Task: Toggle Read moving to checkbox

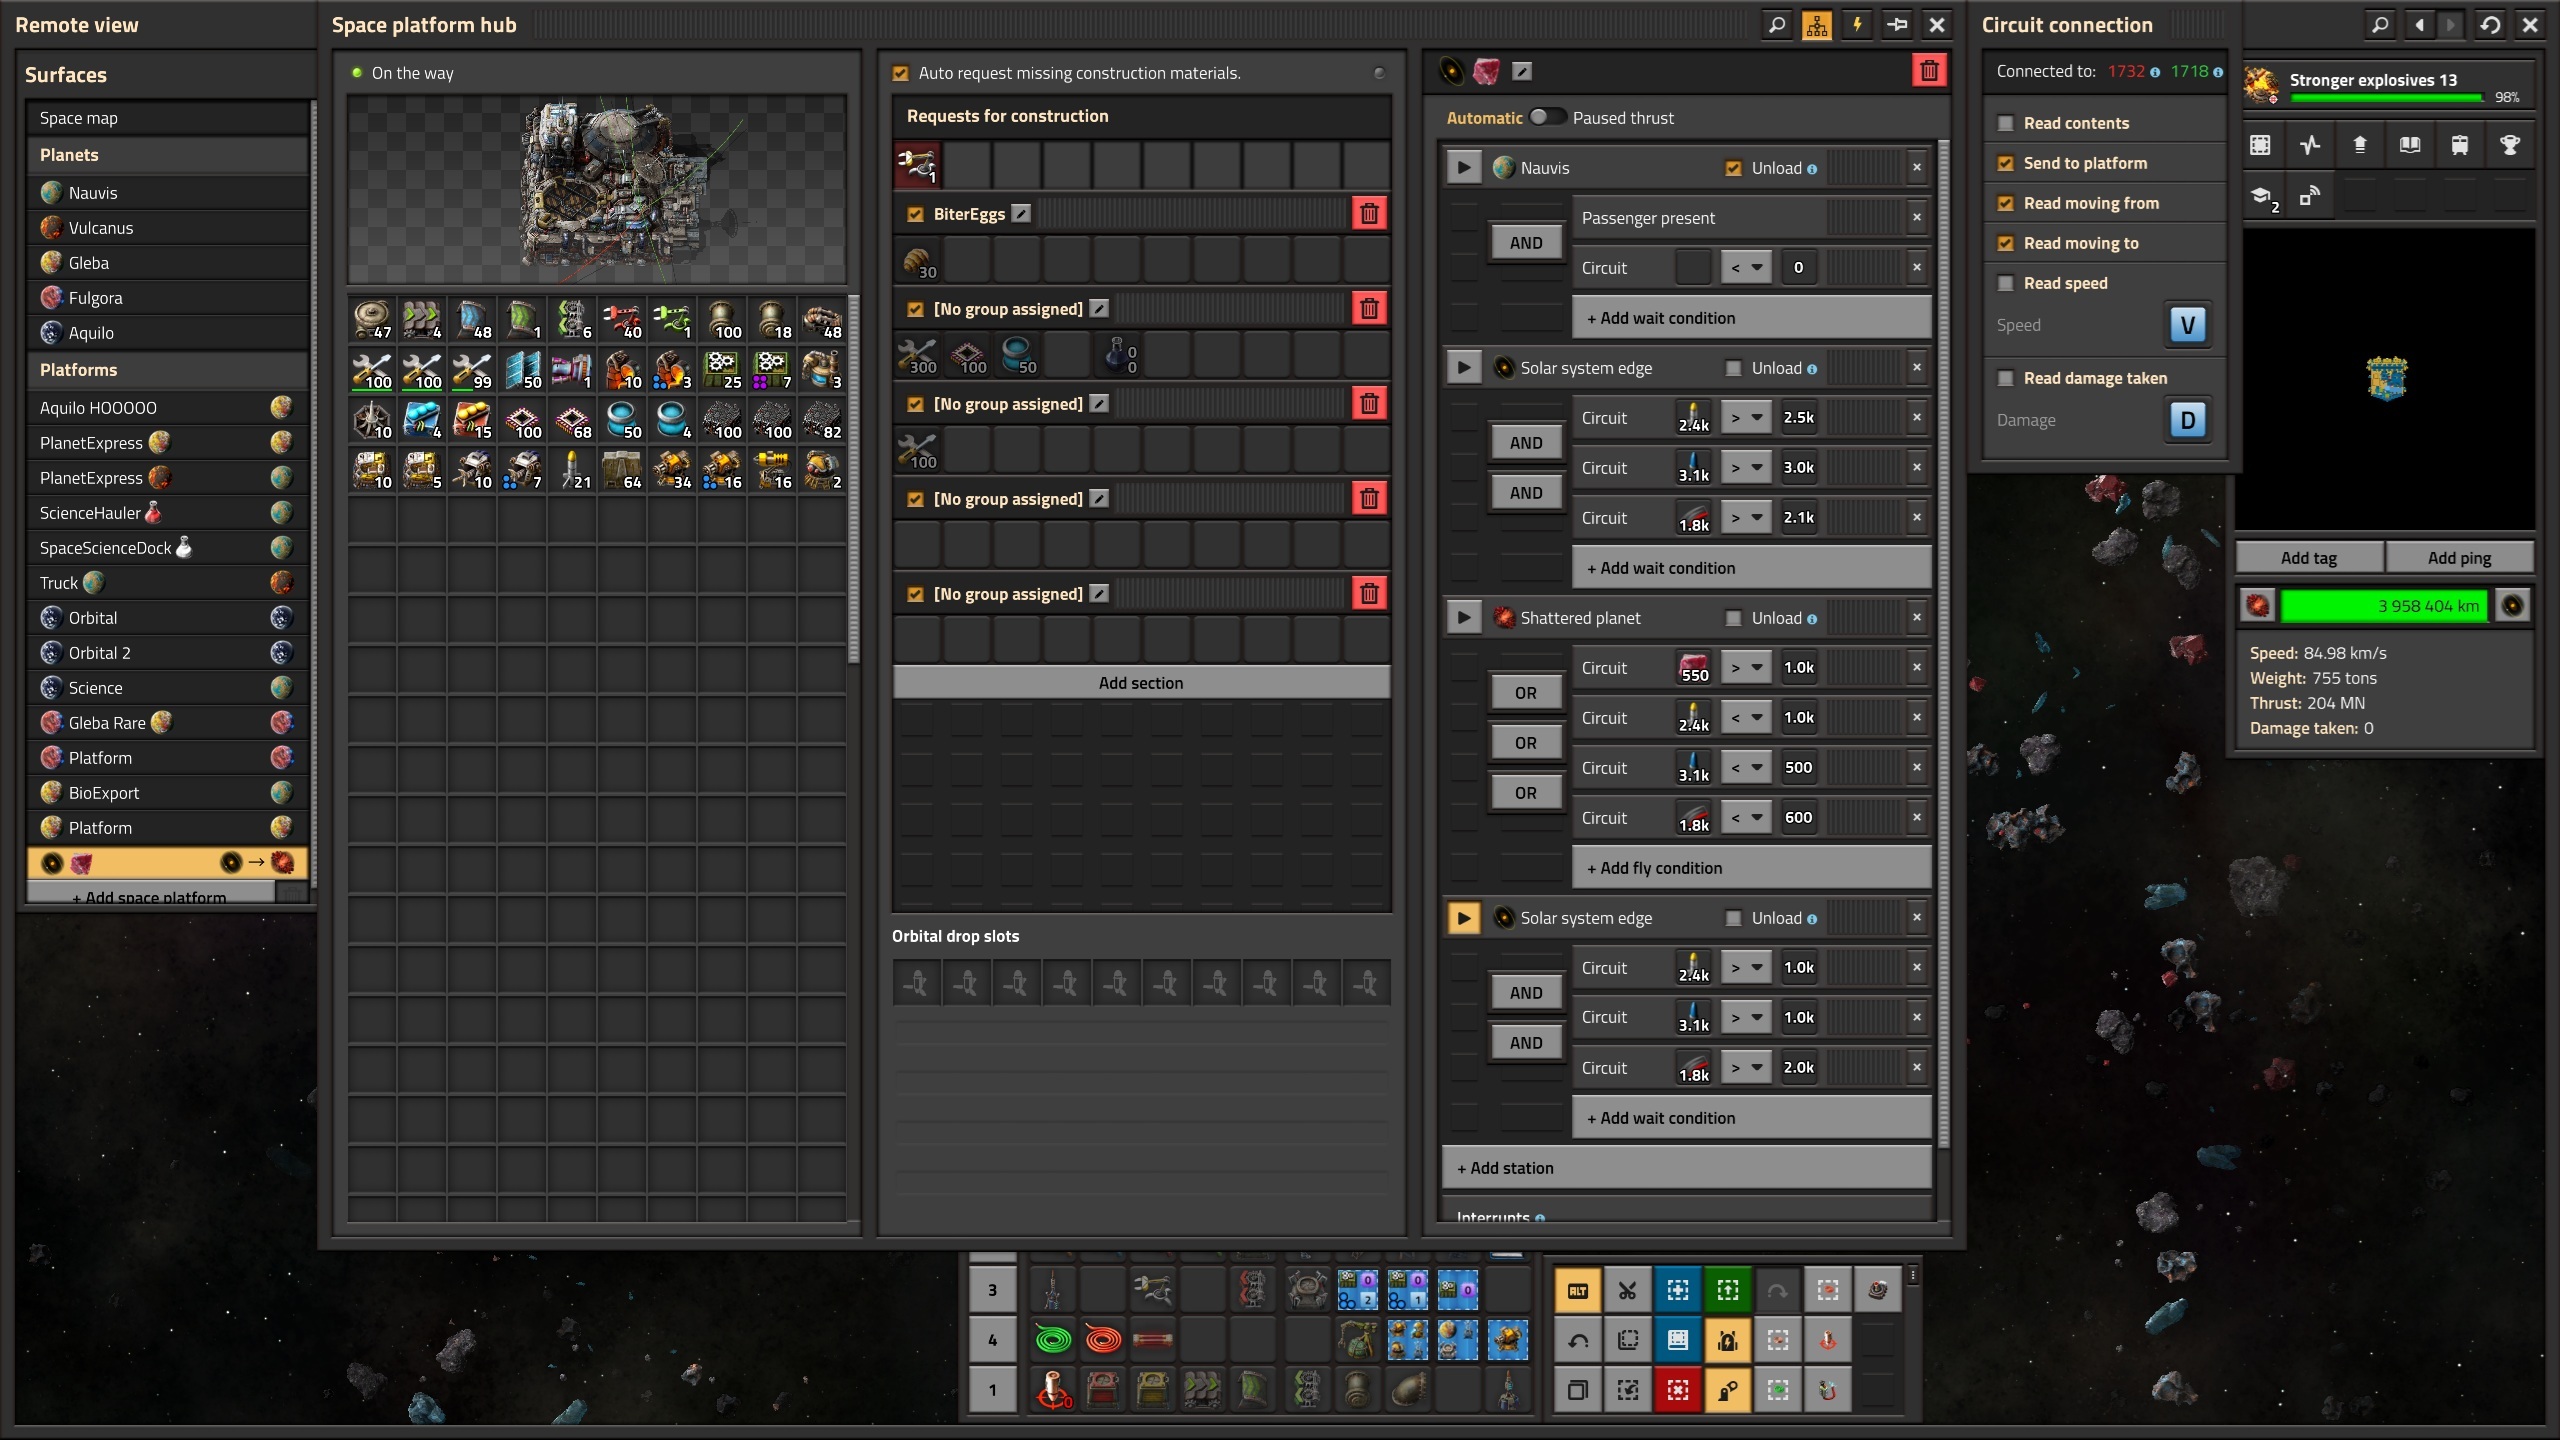Action: [2005, 243]
